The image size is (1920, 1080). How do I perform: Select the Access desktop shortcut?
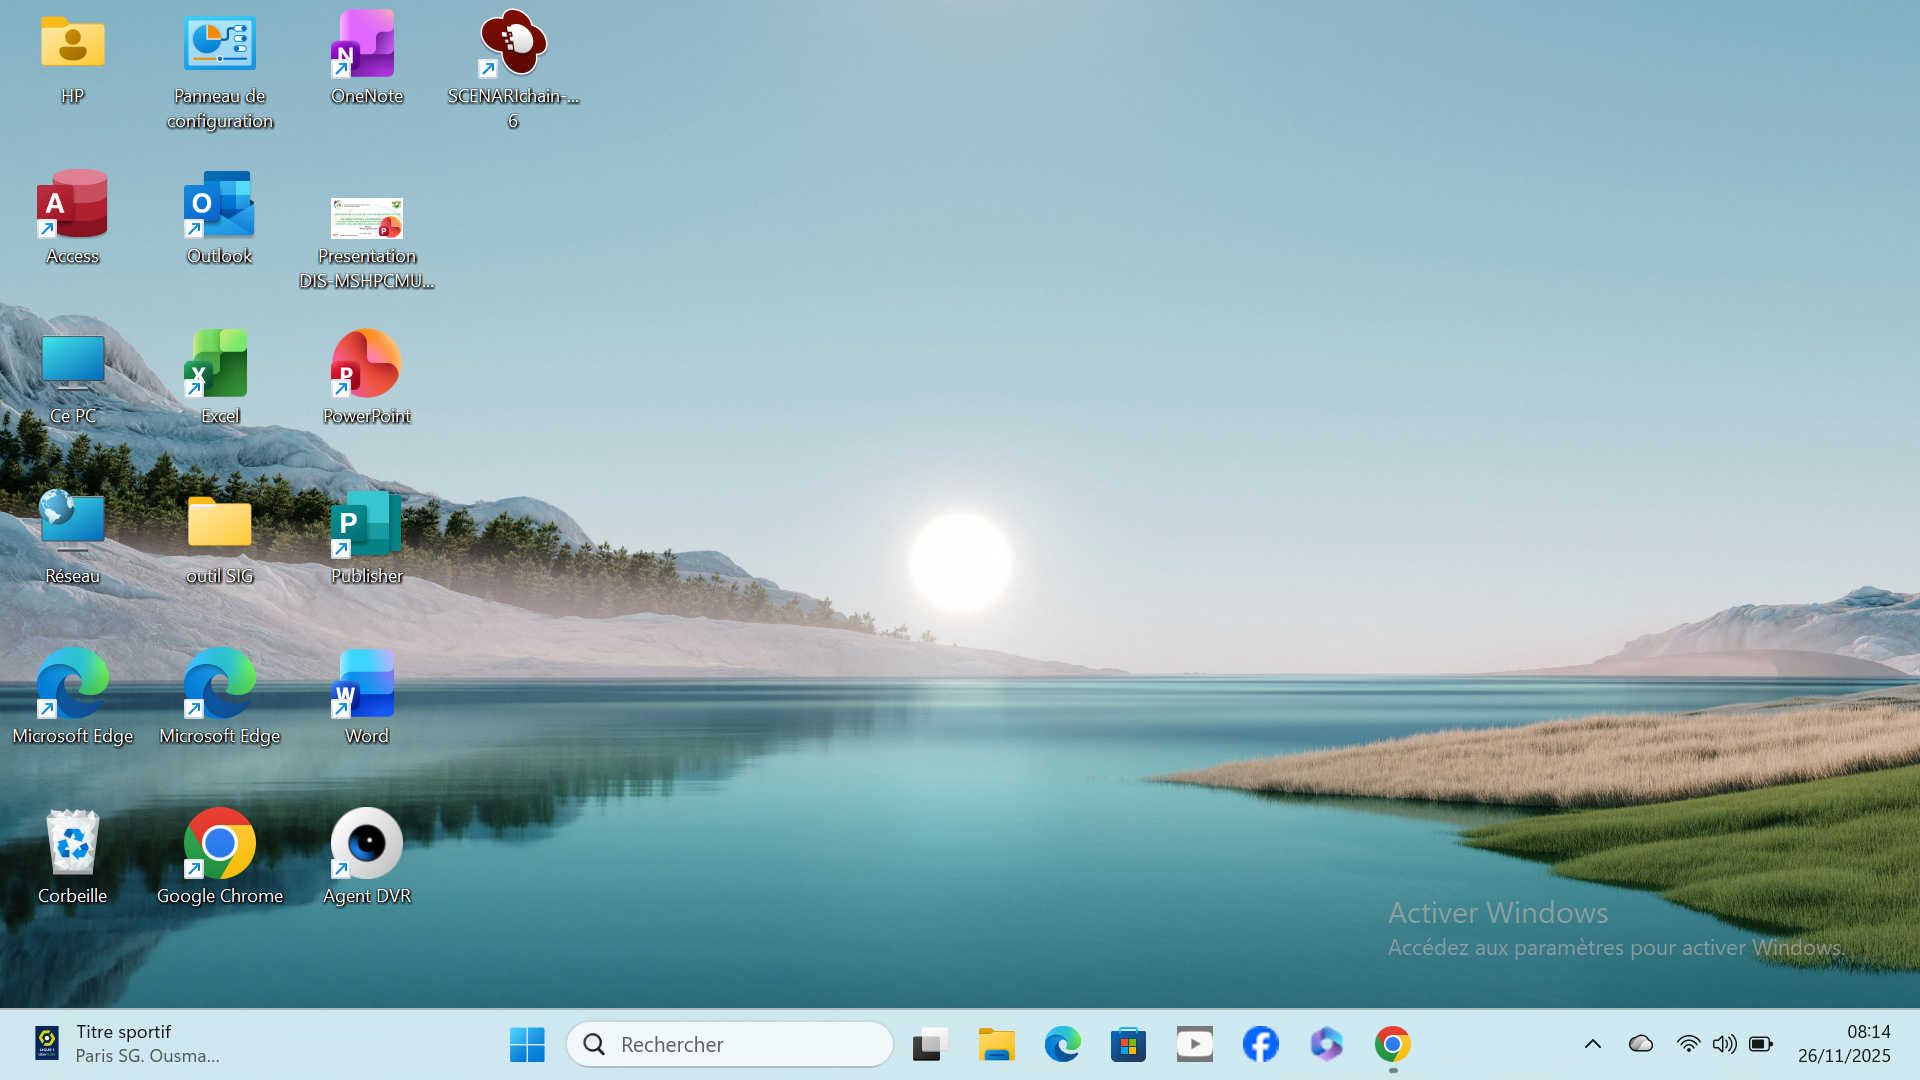[72, 205]
